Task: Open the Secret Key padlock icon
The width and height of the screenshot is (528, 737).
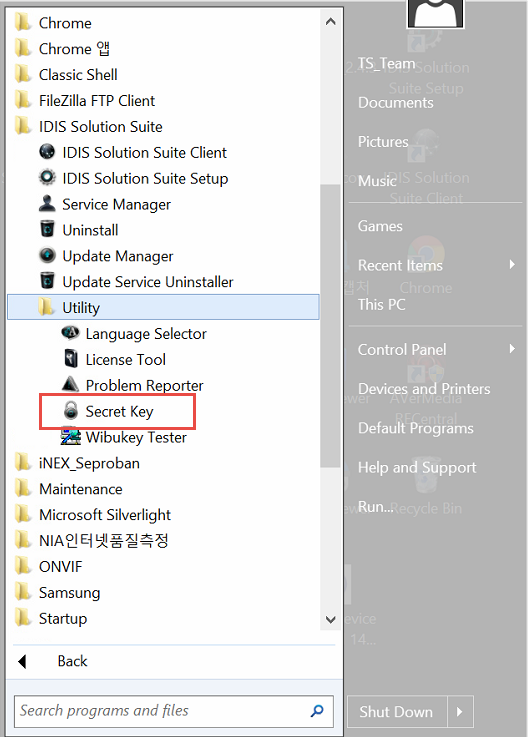Action: pos(71,410)
